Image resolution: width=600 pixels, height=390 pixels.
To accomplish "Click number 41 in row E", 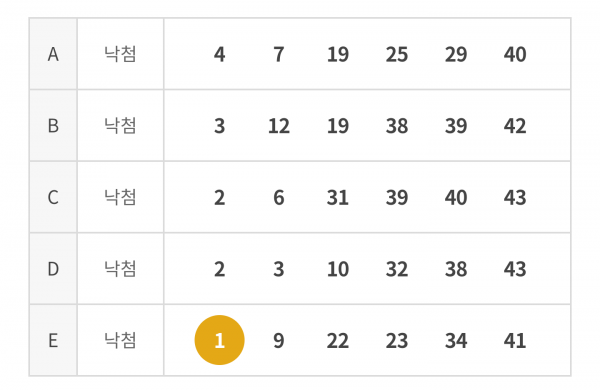I will [515, 341].
